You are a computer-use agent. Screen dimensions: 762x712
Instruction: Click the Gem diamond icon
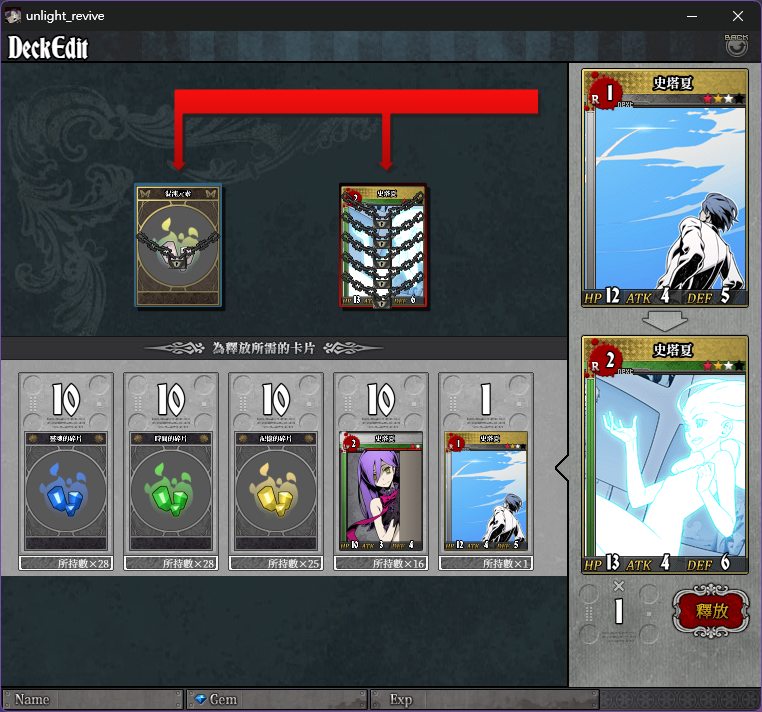coord(200,699)
